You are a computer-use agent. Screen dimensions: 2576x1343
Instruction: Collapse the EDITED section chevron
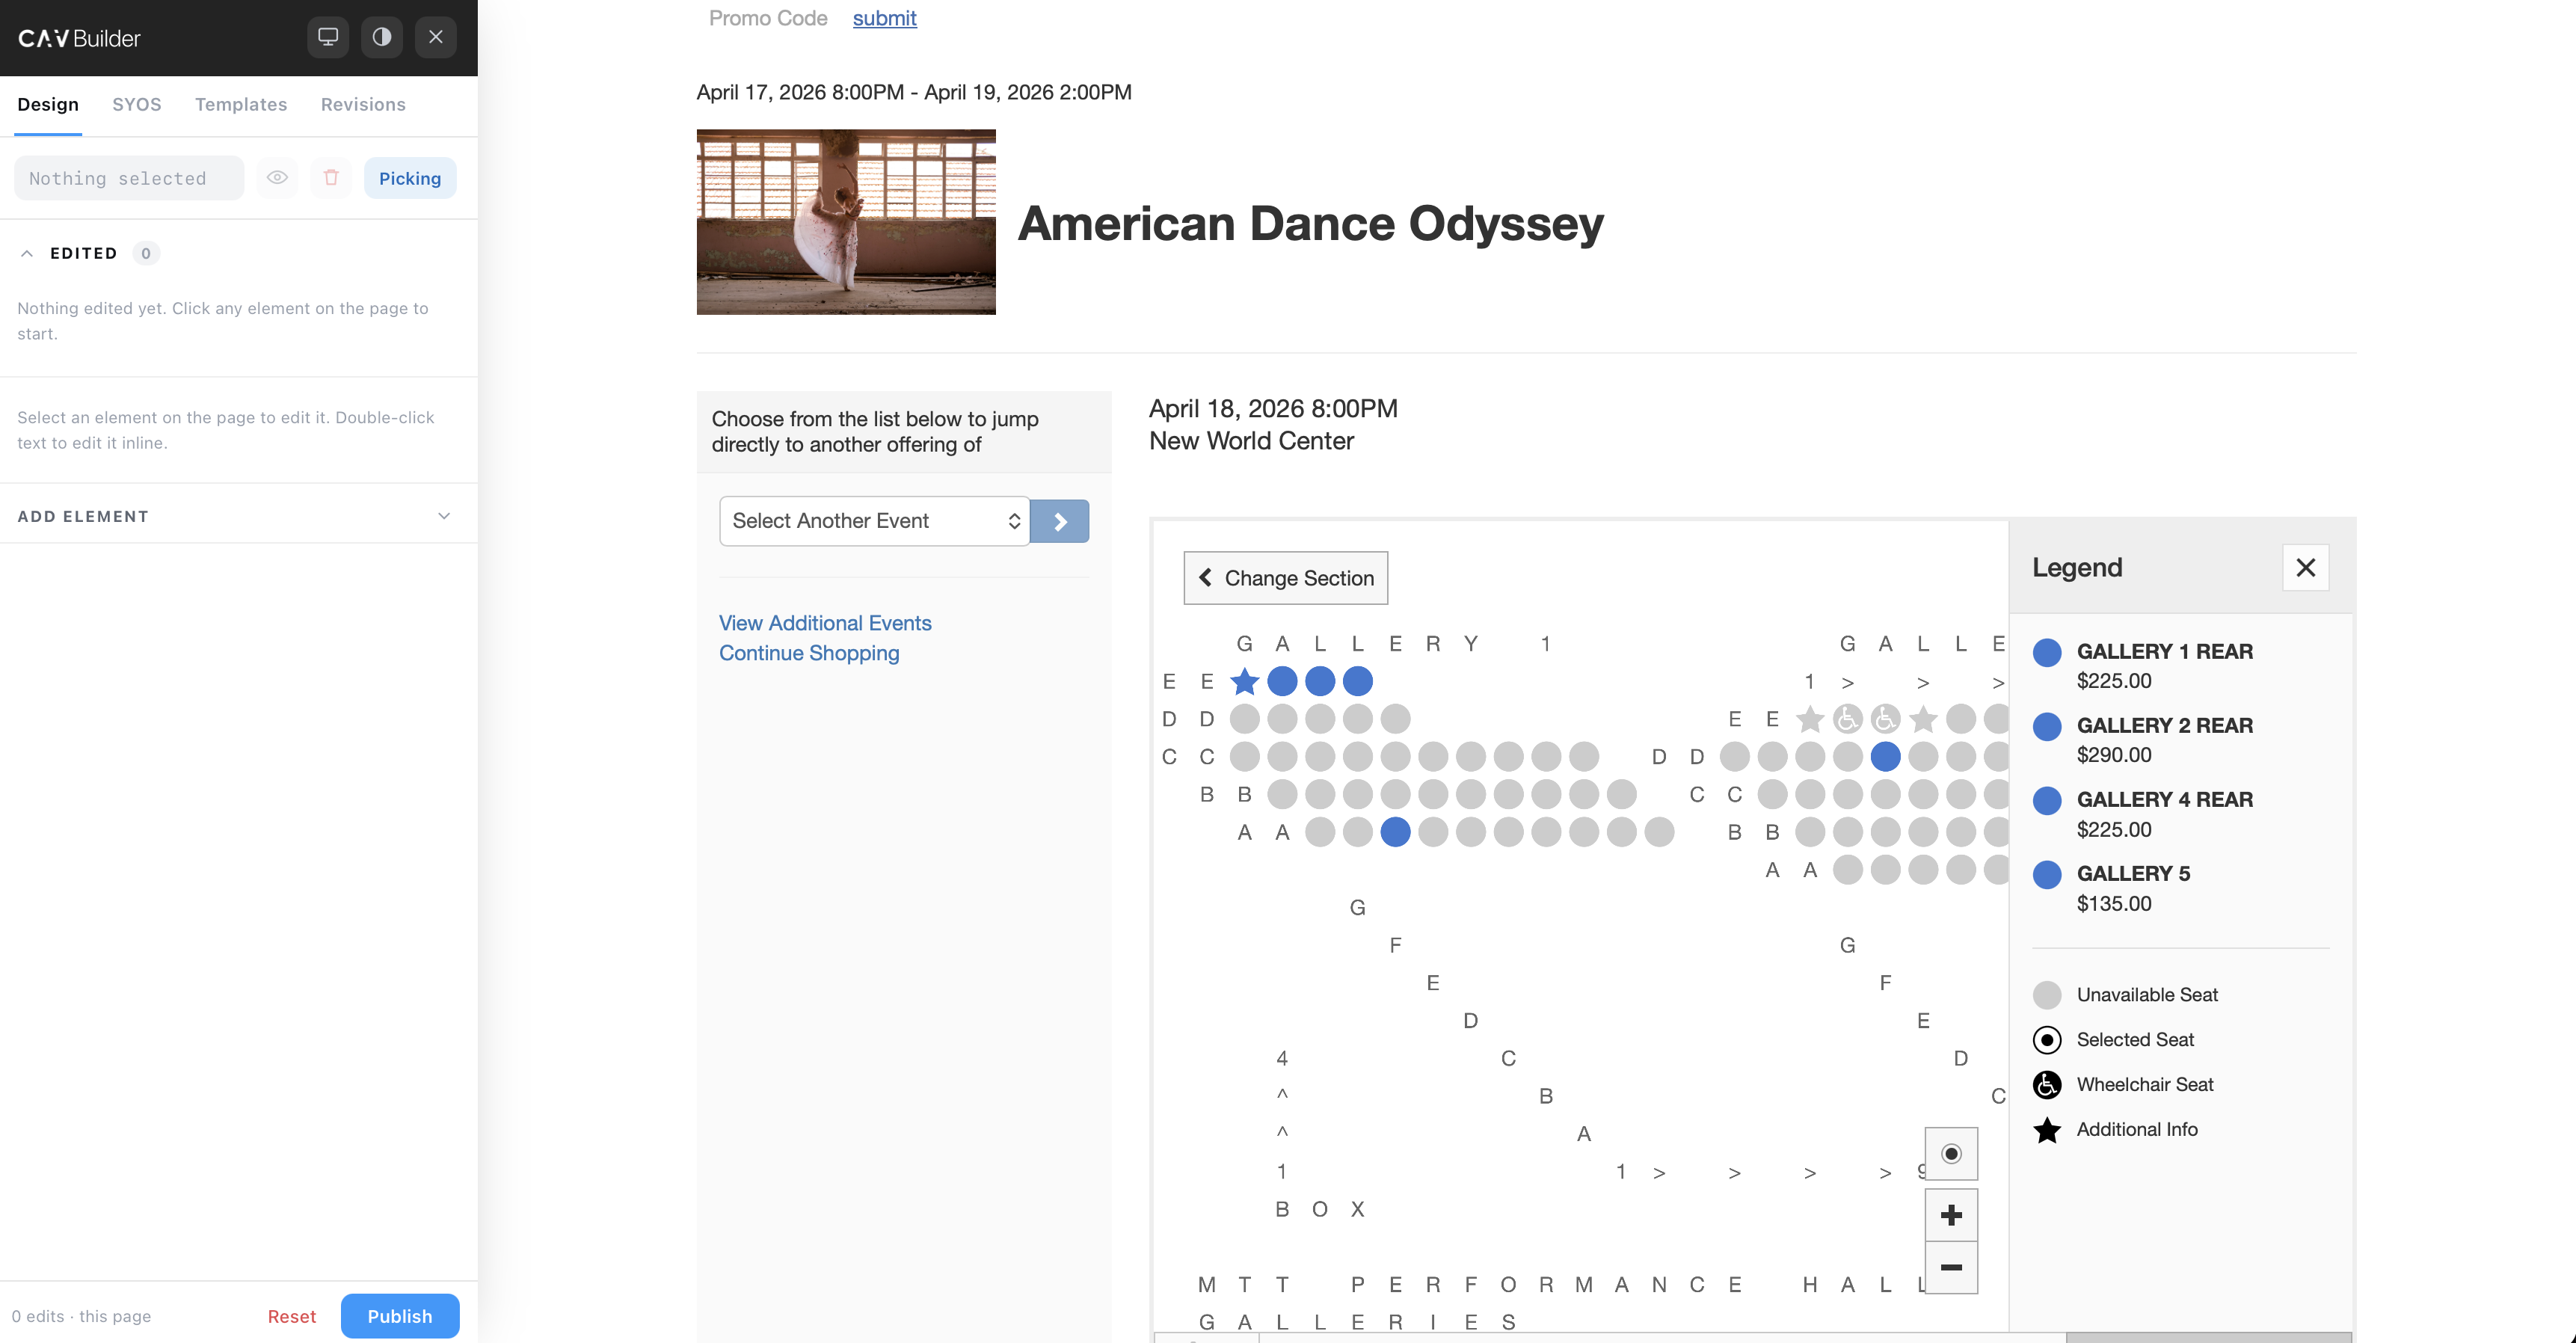27,253
